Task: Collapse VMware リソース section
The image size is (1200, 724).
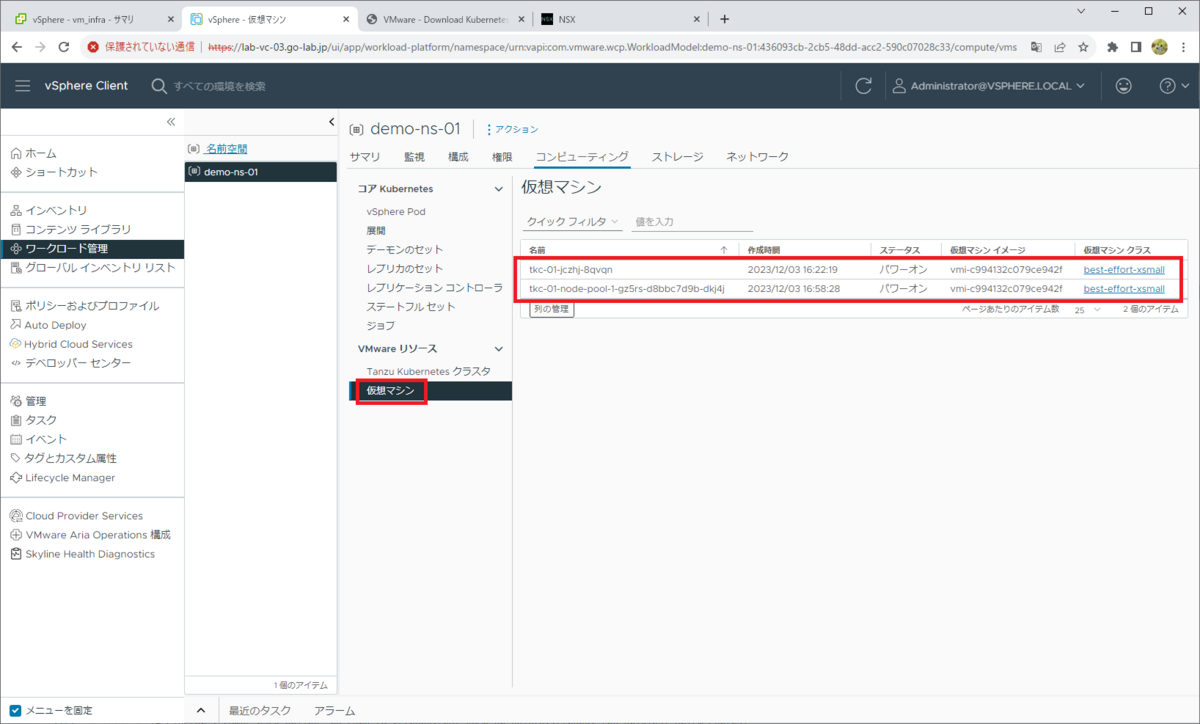Action: pos(499,349)
